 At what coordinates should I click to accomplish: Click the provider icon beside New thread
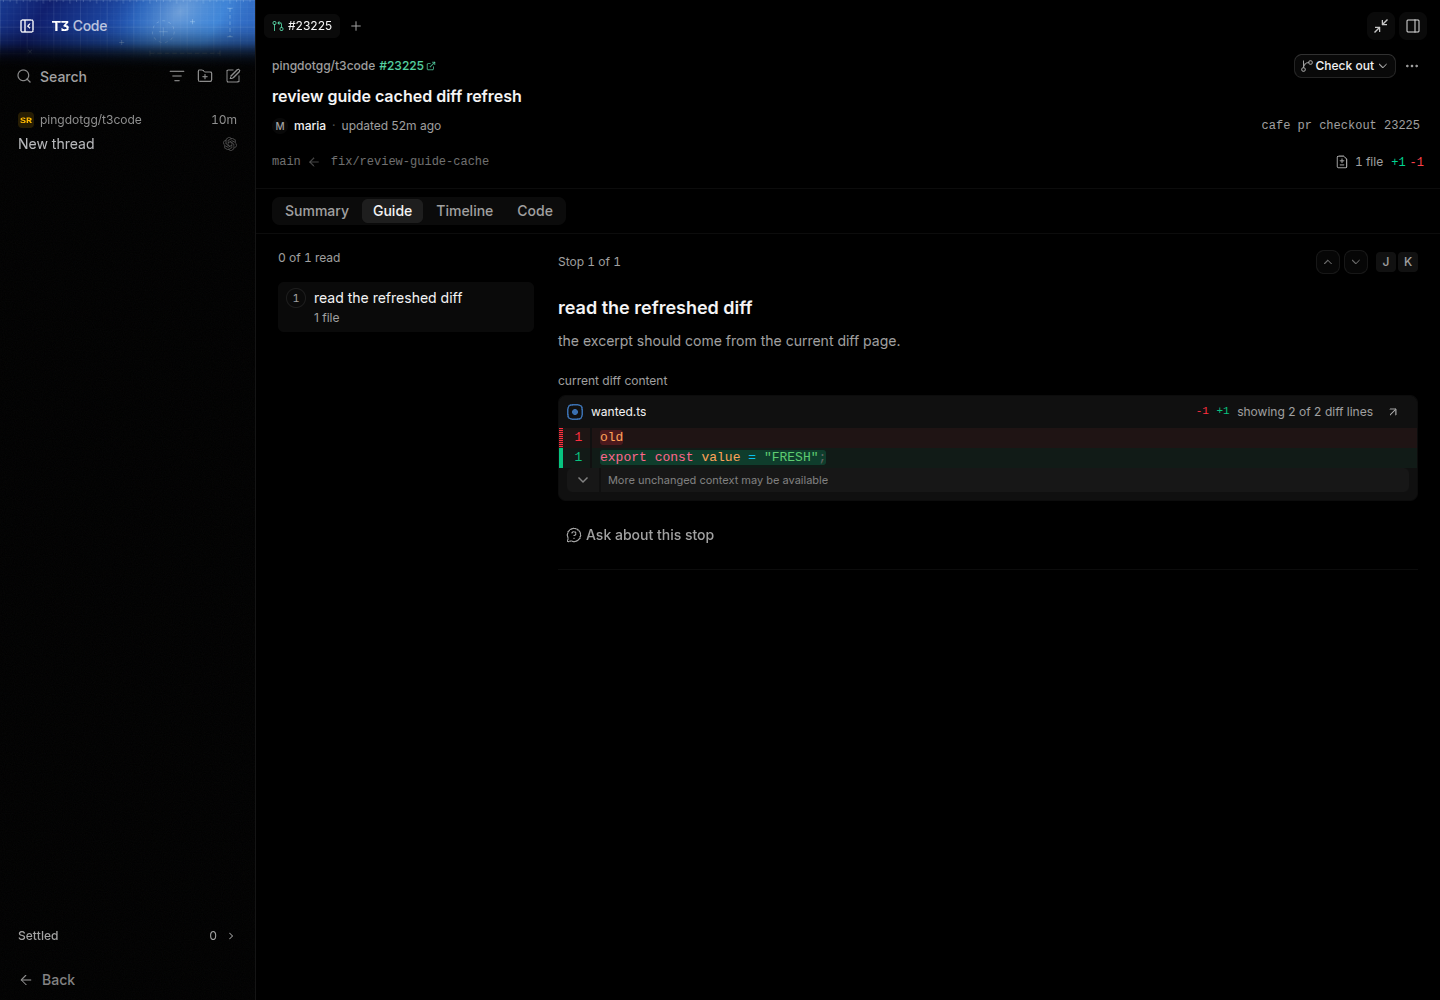click(230, 144)
